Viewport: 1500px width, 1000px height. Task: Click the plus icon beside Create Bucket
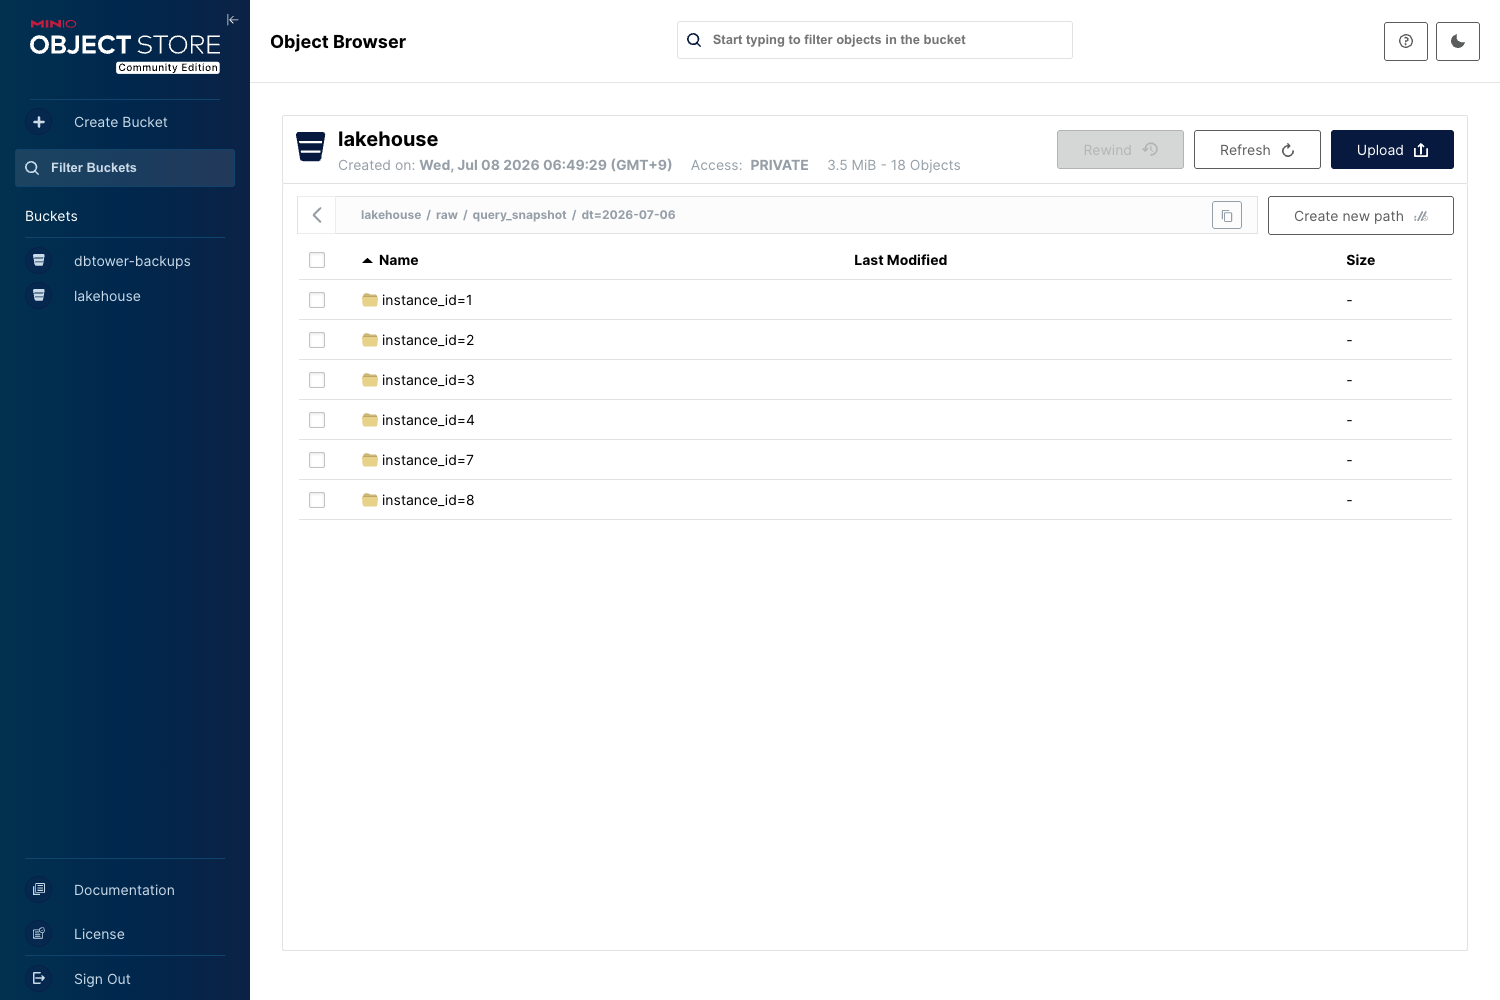tap(39, 122)
